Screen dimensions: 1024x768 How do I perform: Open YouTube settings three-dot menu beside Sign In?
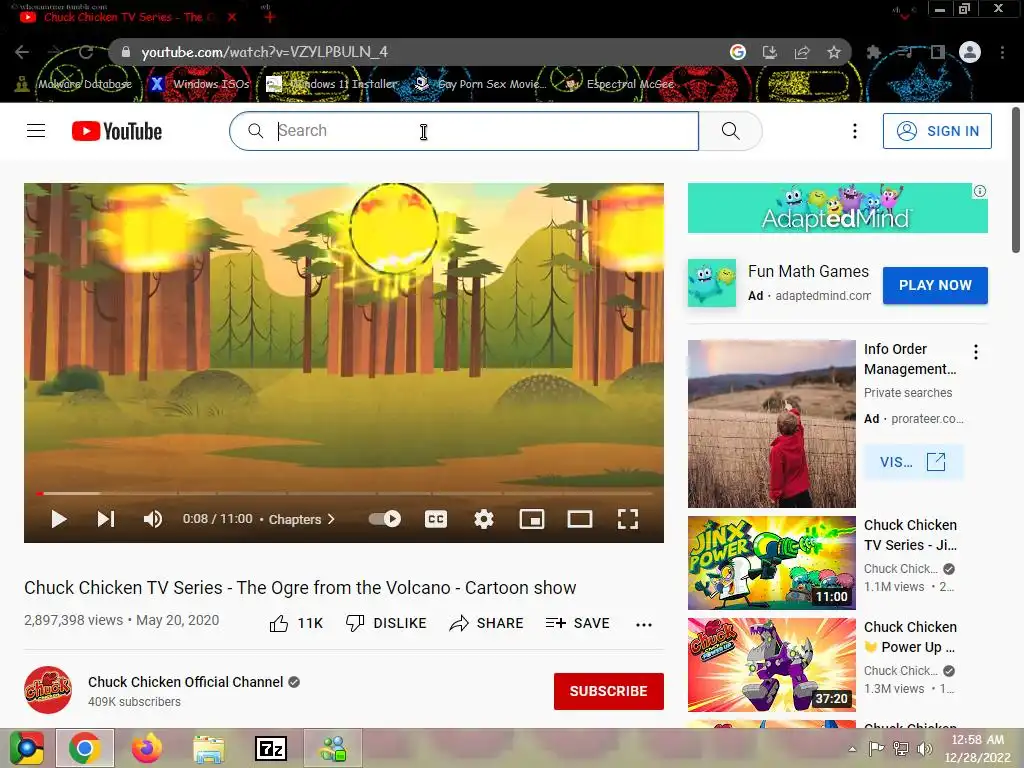(x=854, y=131)
